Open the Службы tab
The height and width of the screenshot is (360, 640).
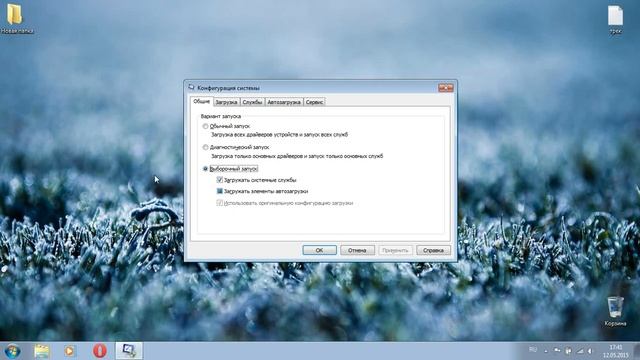252,102
